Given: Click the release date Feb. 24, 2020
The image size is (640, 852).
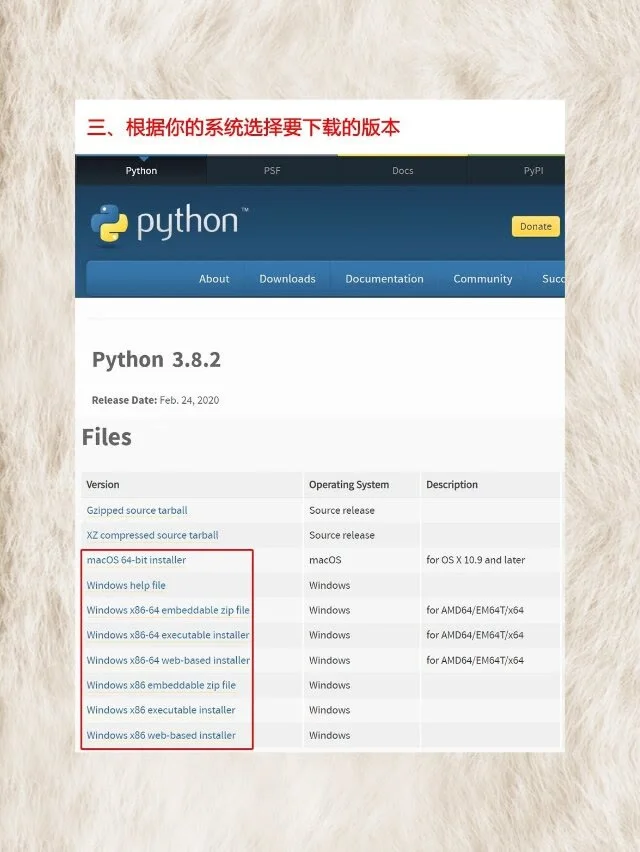Looking at the screenshot, I should pos(189,400).
